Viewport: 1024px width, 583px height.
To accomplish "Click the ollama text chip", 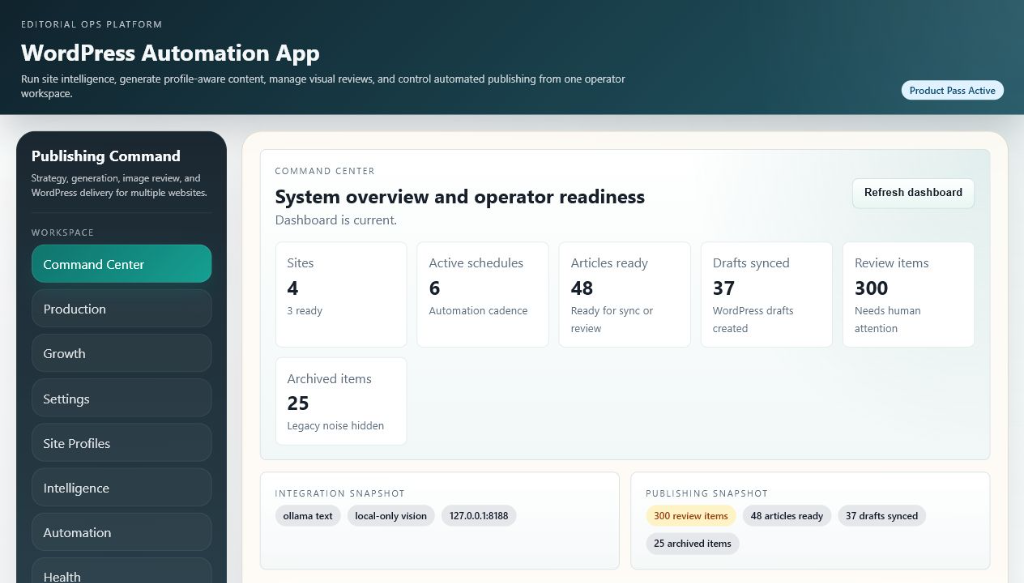I will (x=308, y=516).
